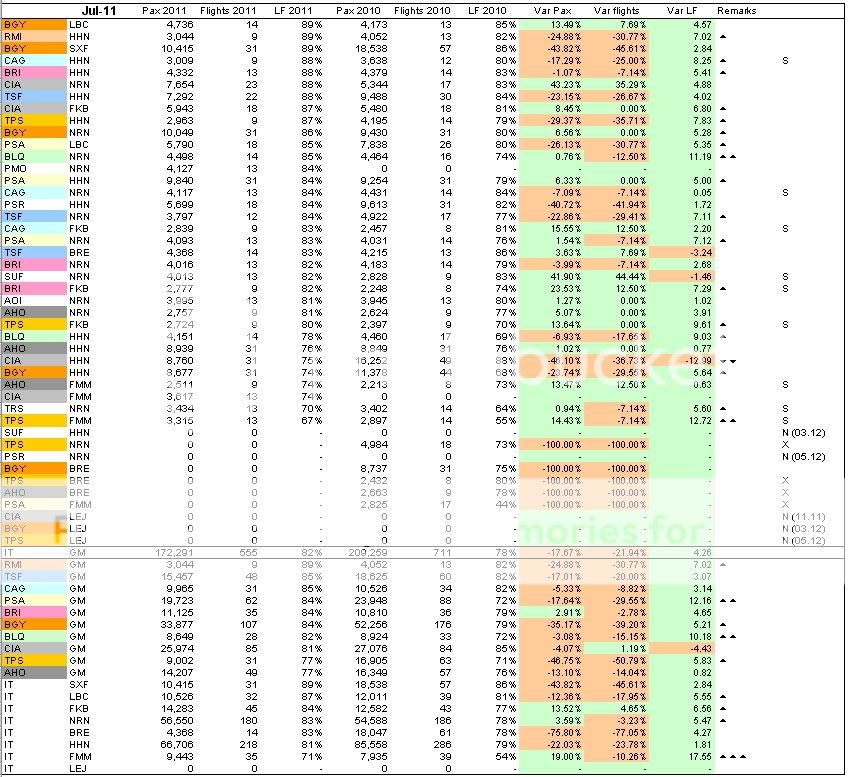This screenshot has height=777, width=849.
Task: Select the double up-arrow marker next to 11.19
Action: (728, 156)
